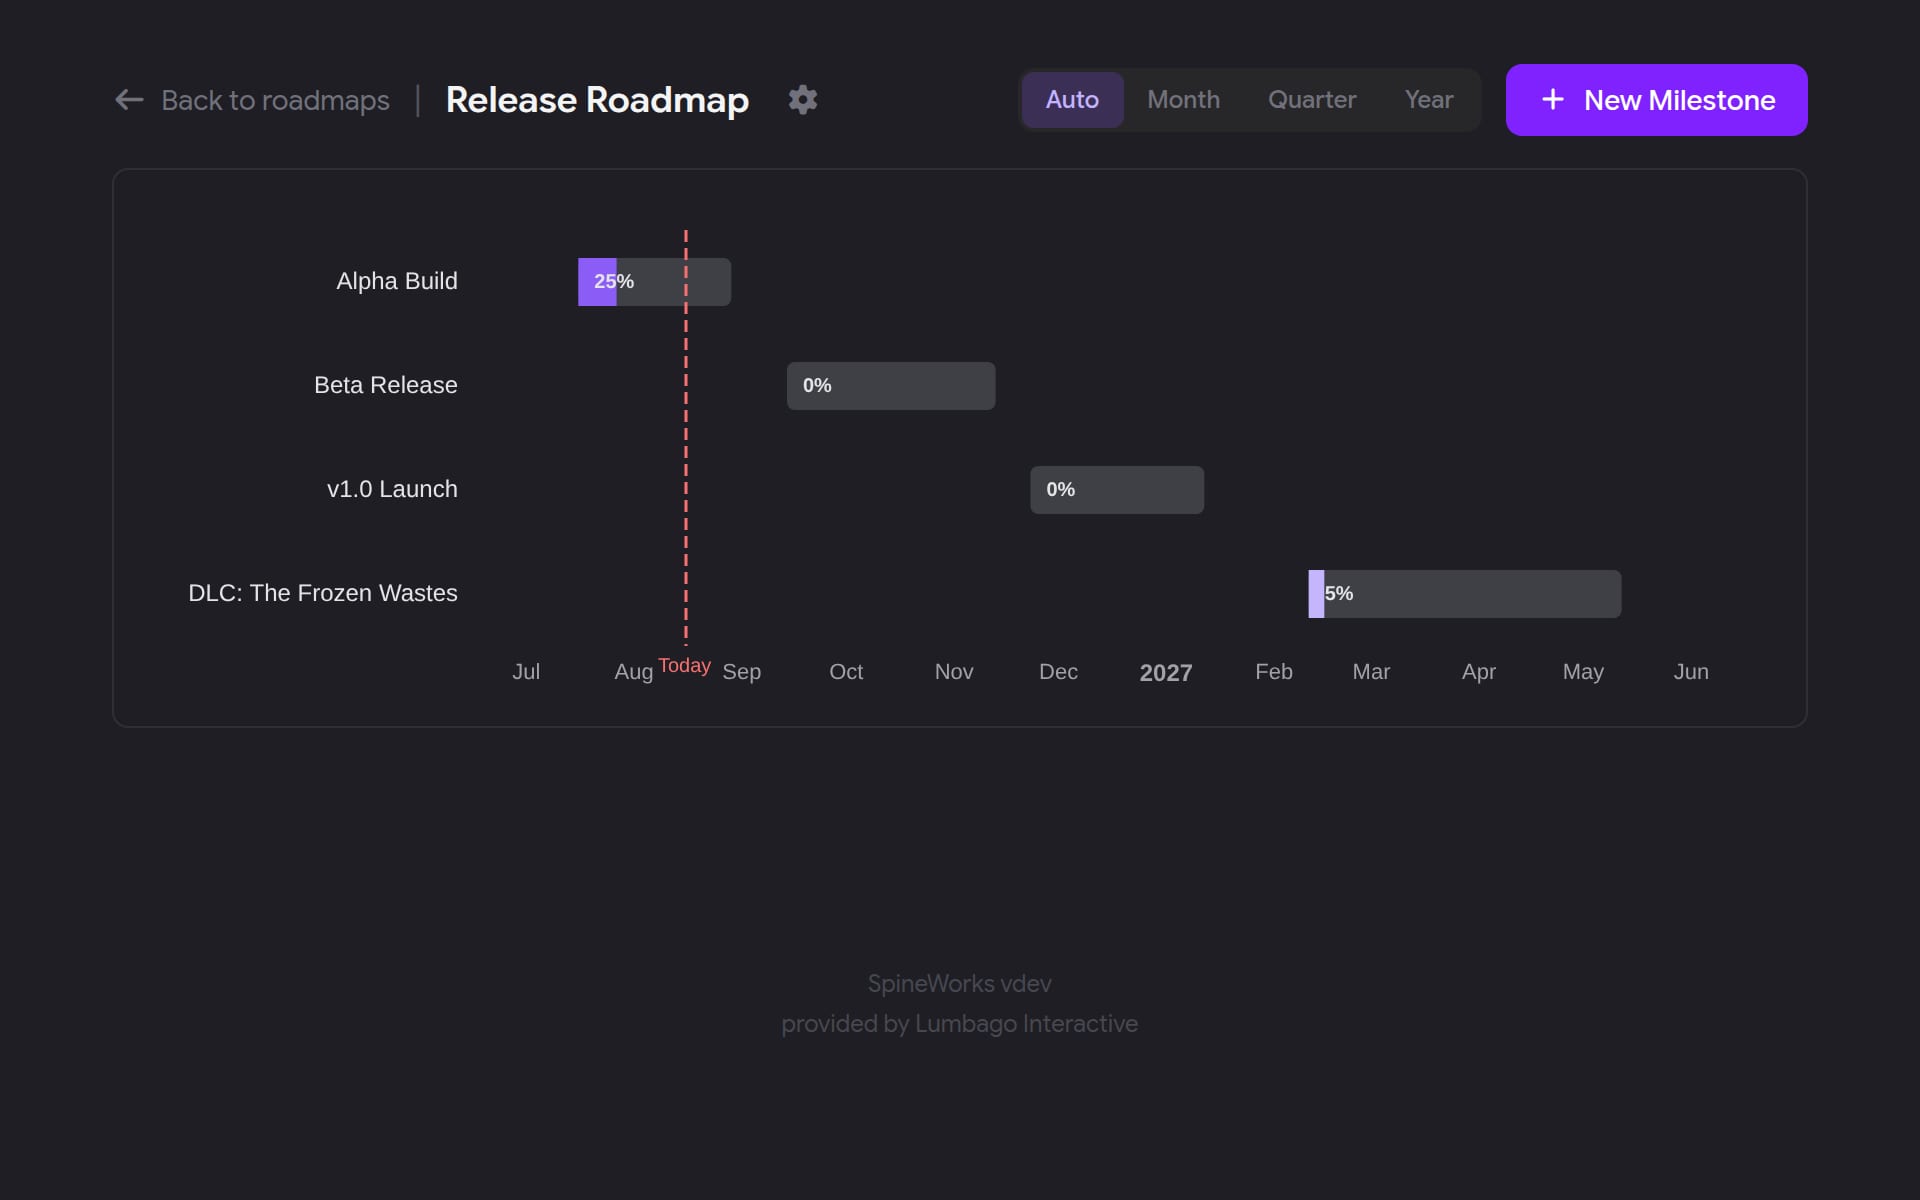This screenshot has width=1920, height=1200.
Task: Click the Apr axis label
Action: [x=1479, y=672]
